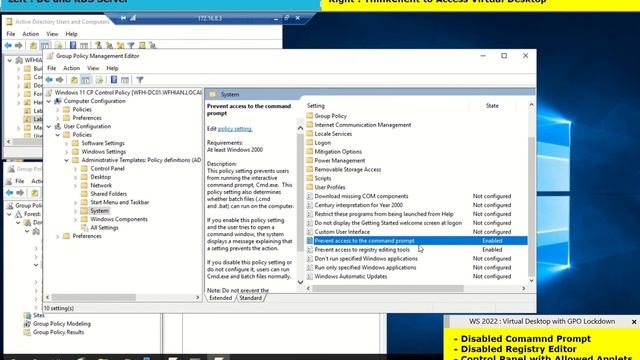This screenshot has width=640, height=360.
Task: Select Download missing COM components setting
Action: click(x=416, y=196)
